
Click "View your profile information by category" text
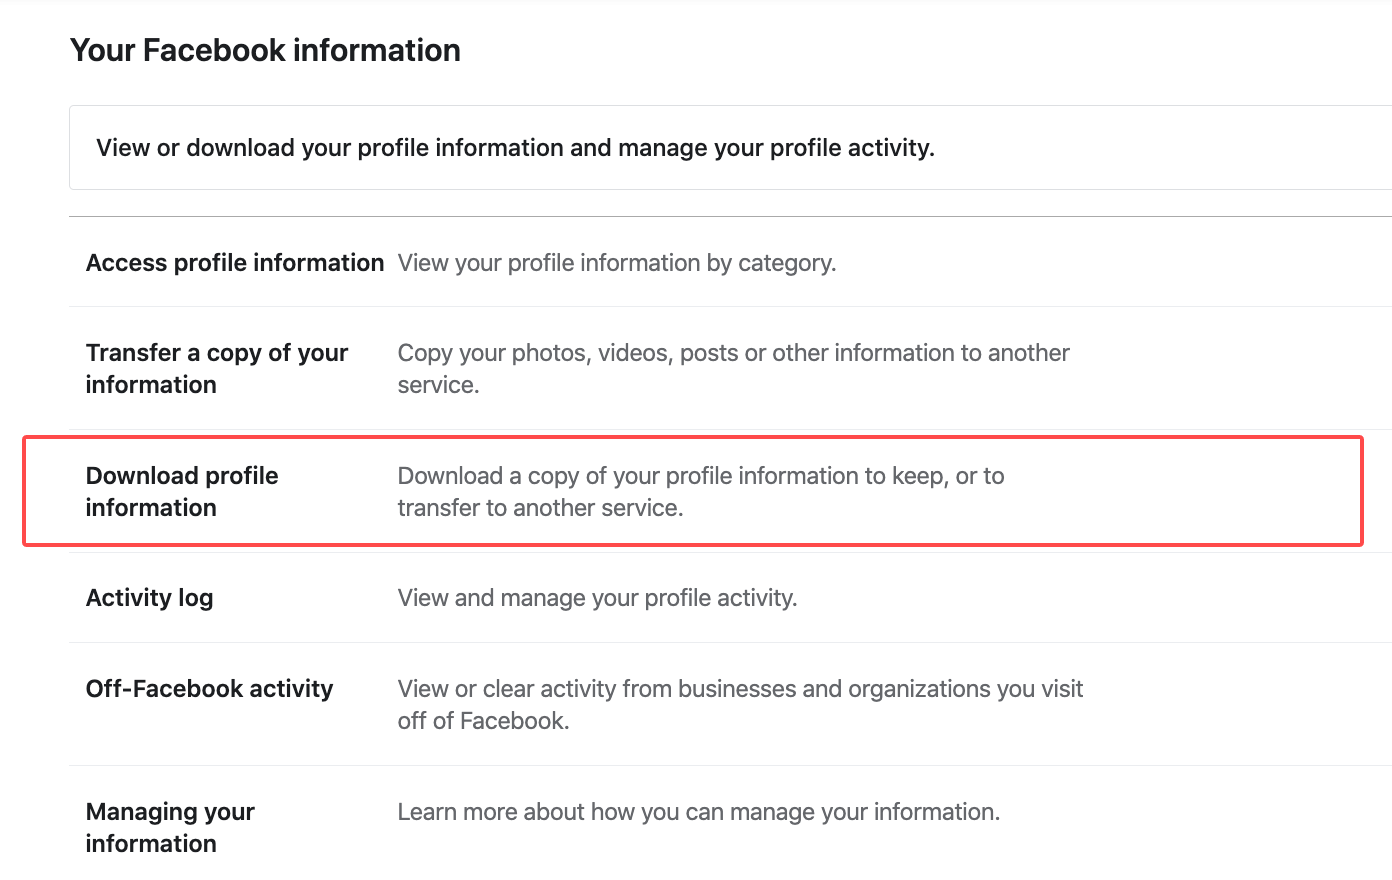tap(616, 263)
